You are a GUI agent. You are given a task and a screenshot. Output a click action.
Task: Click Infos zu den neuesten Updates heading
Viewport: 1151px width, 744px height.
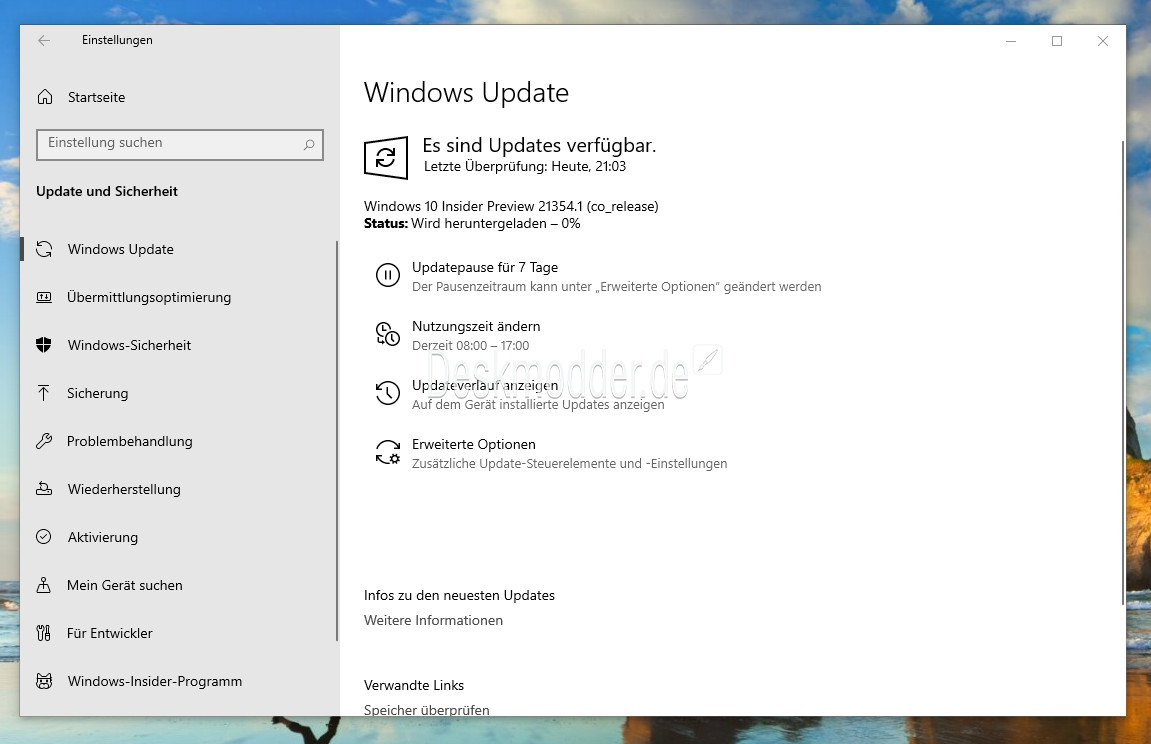[x=460, y=595]
